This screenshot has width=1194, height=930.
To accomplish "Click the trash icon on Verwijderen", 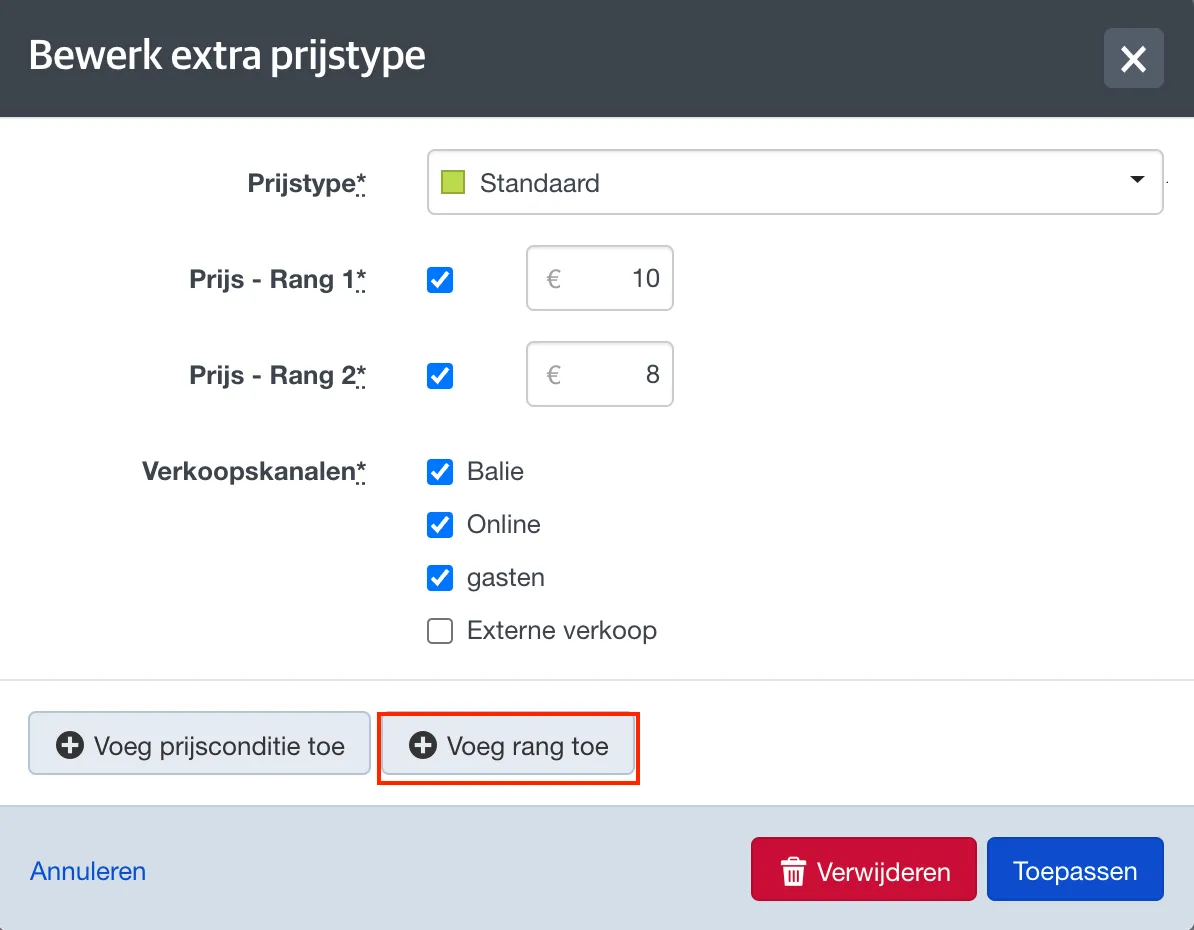I will [793, 871].
